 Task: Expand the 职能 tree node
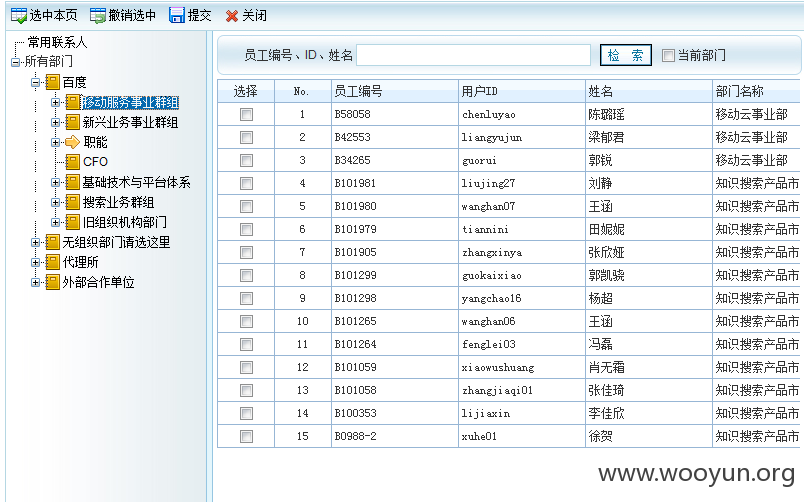coord(55,142)
